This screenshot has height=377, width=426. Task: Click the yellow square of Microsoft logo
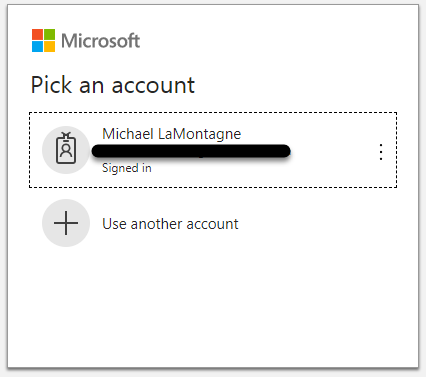(50, 47)
